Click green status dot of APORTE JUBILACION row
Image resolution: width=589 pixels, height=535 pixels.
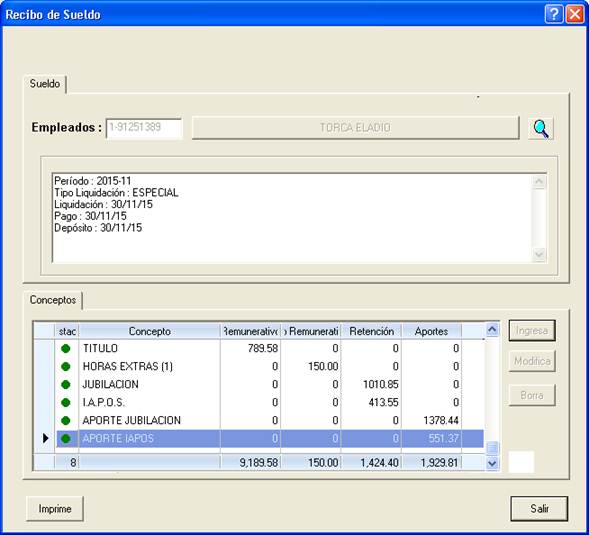[65, 420]
